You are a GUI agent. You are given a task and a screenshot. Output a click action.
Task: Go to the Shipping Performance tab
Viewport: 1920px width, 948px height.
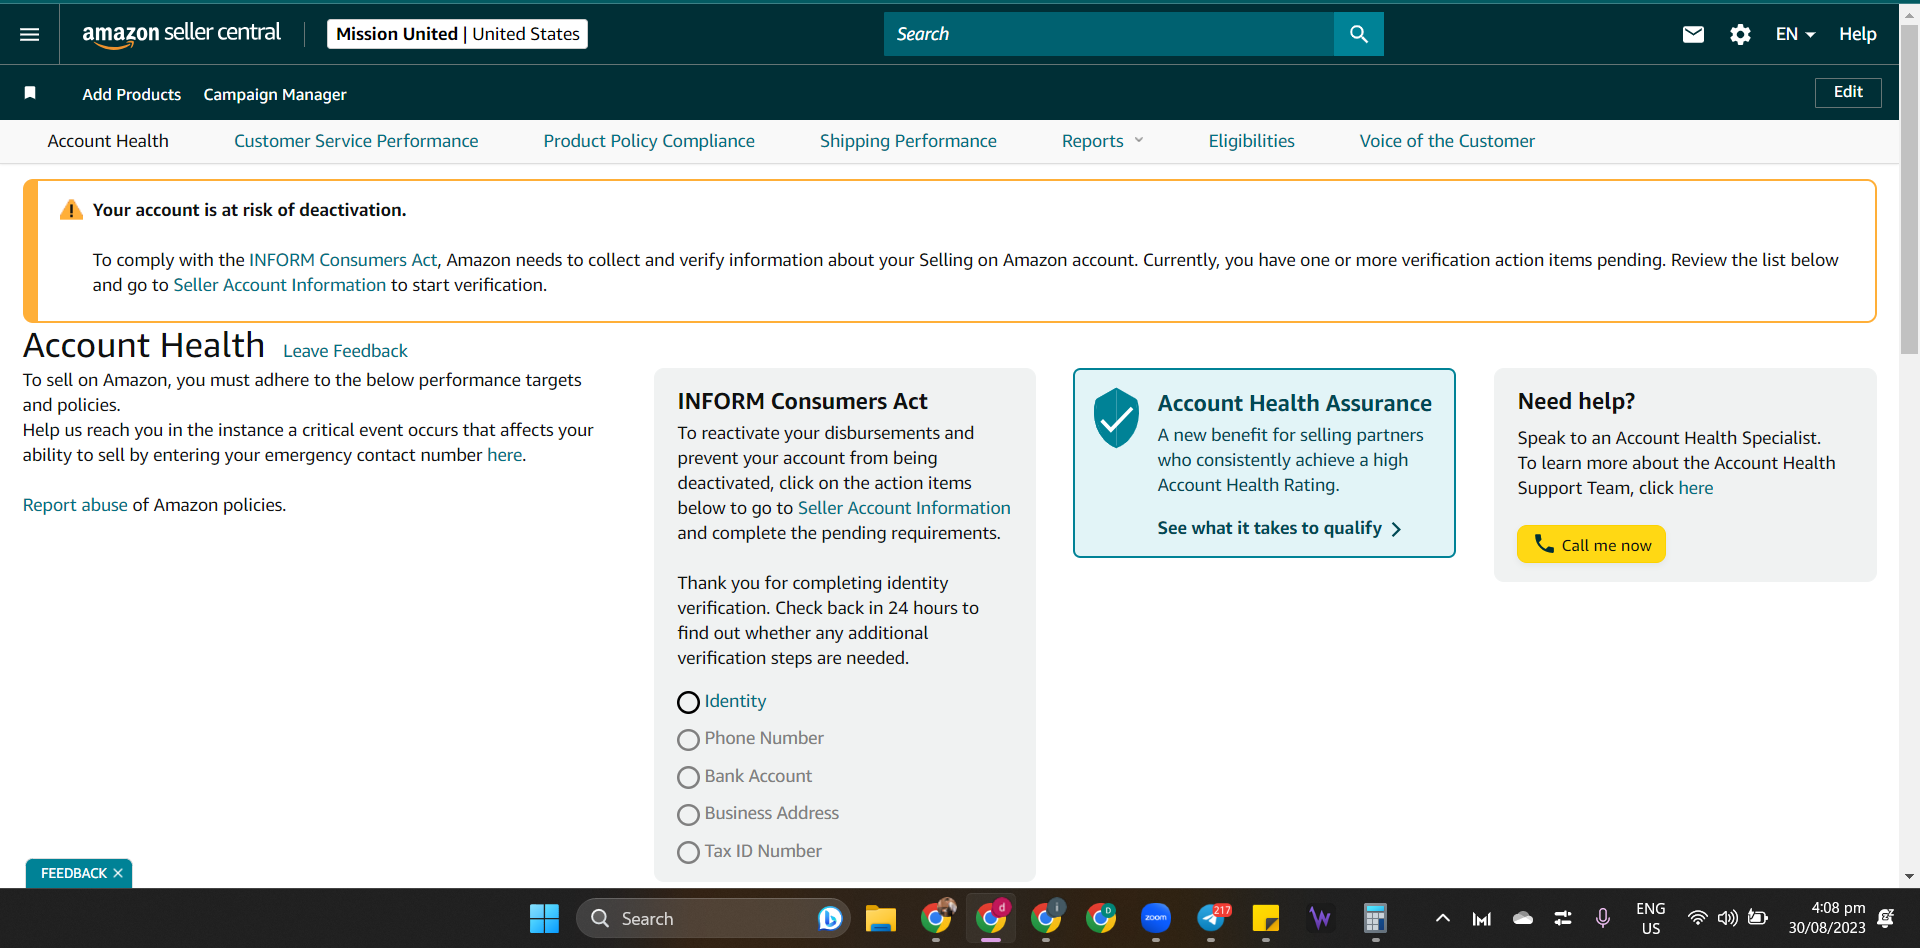click(x=908, y=141)
